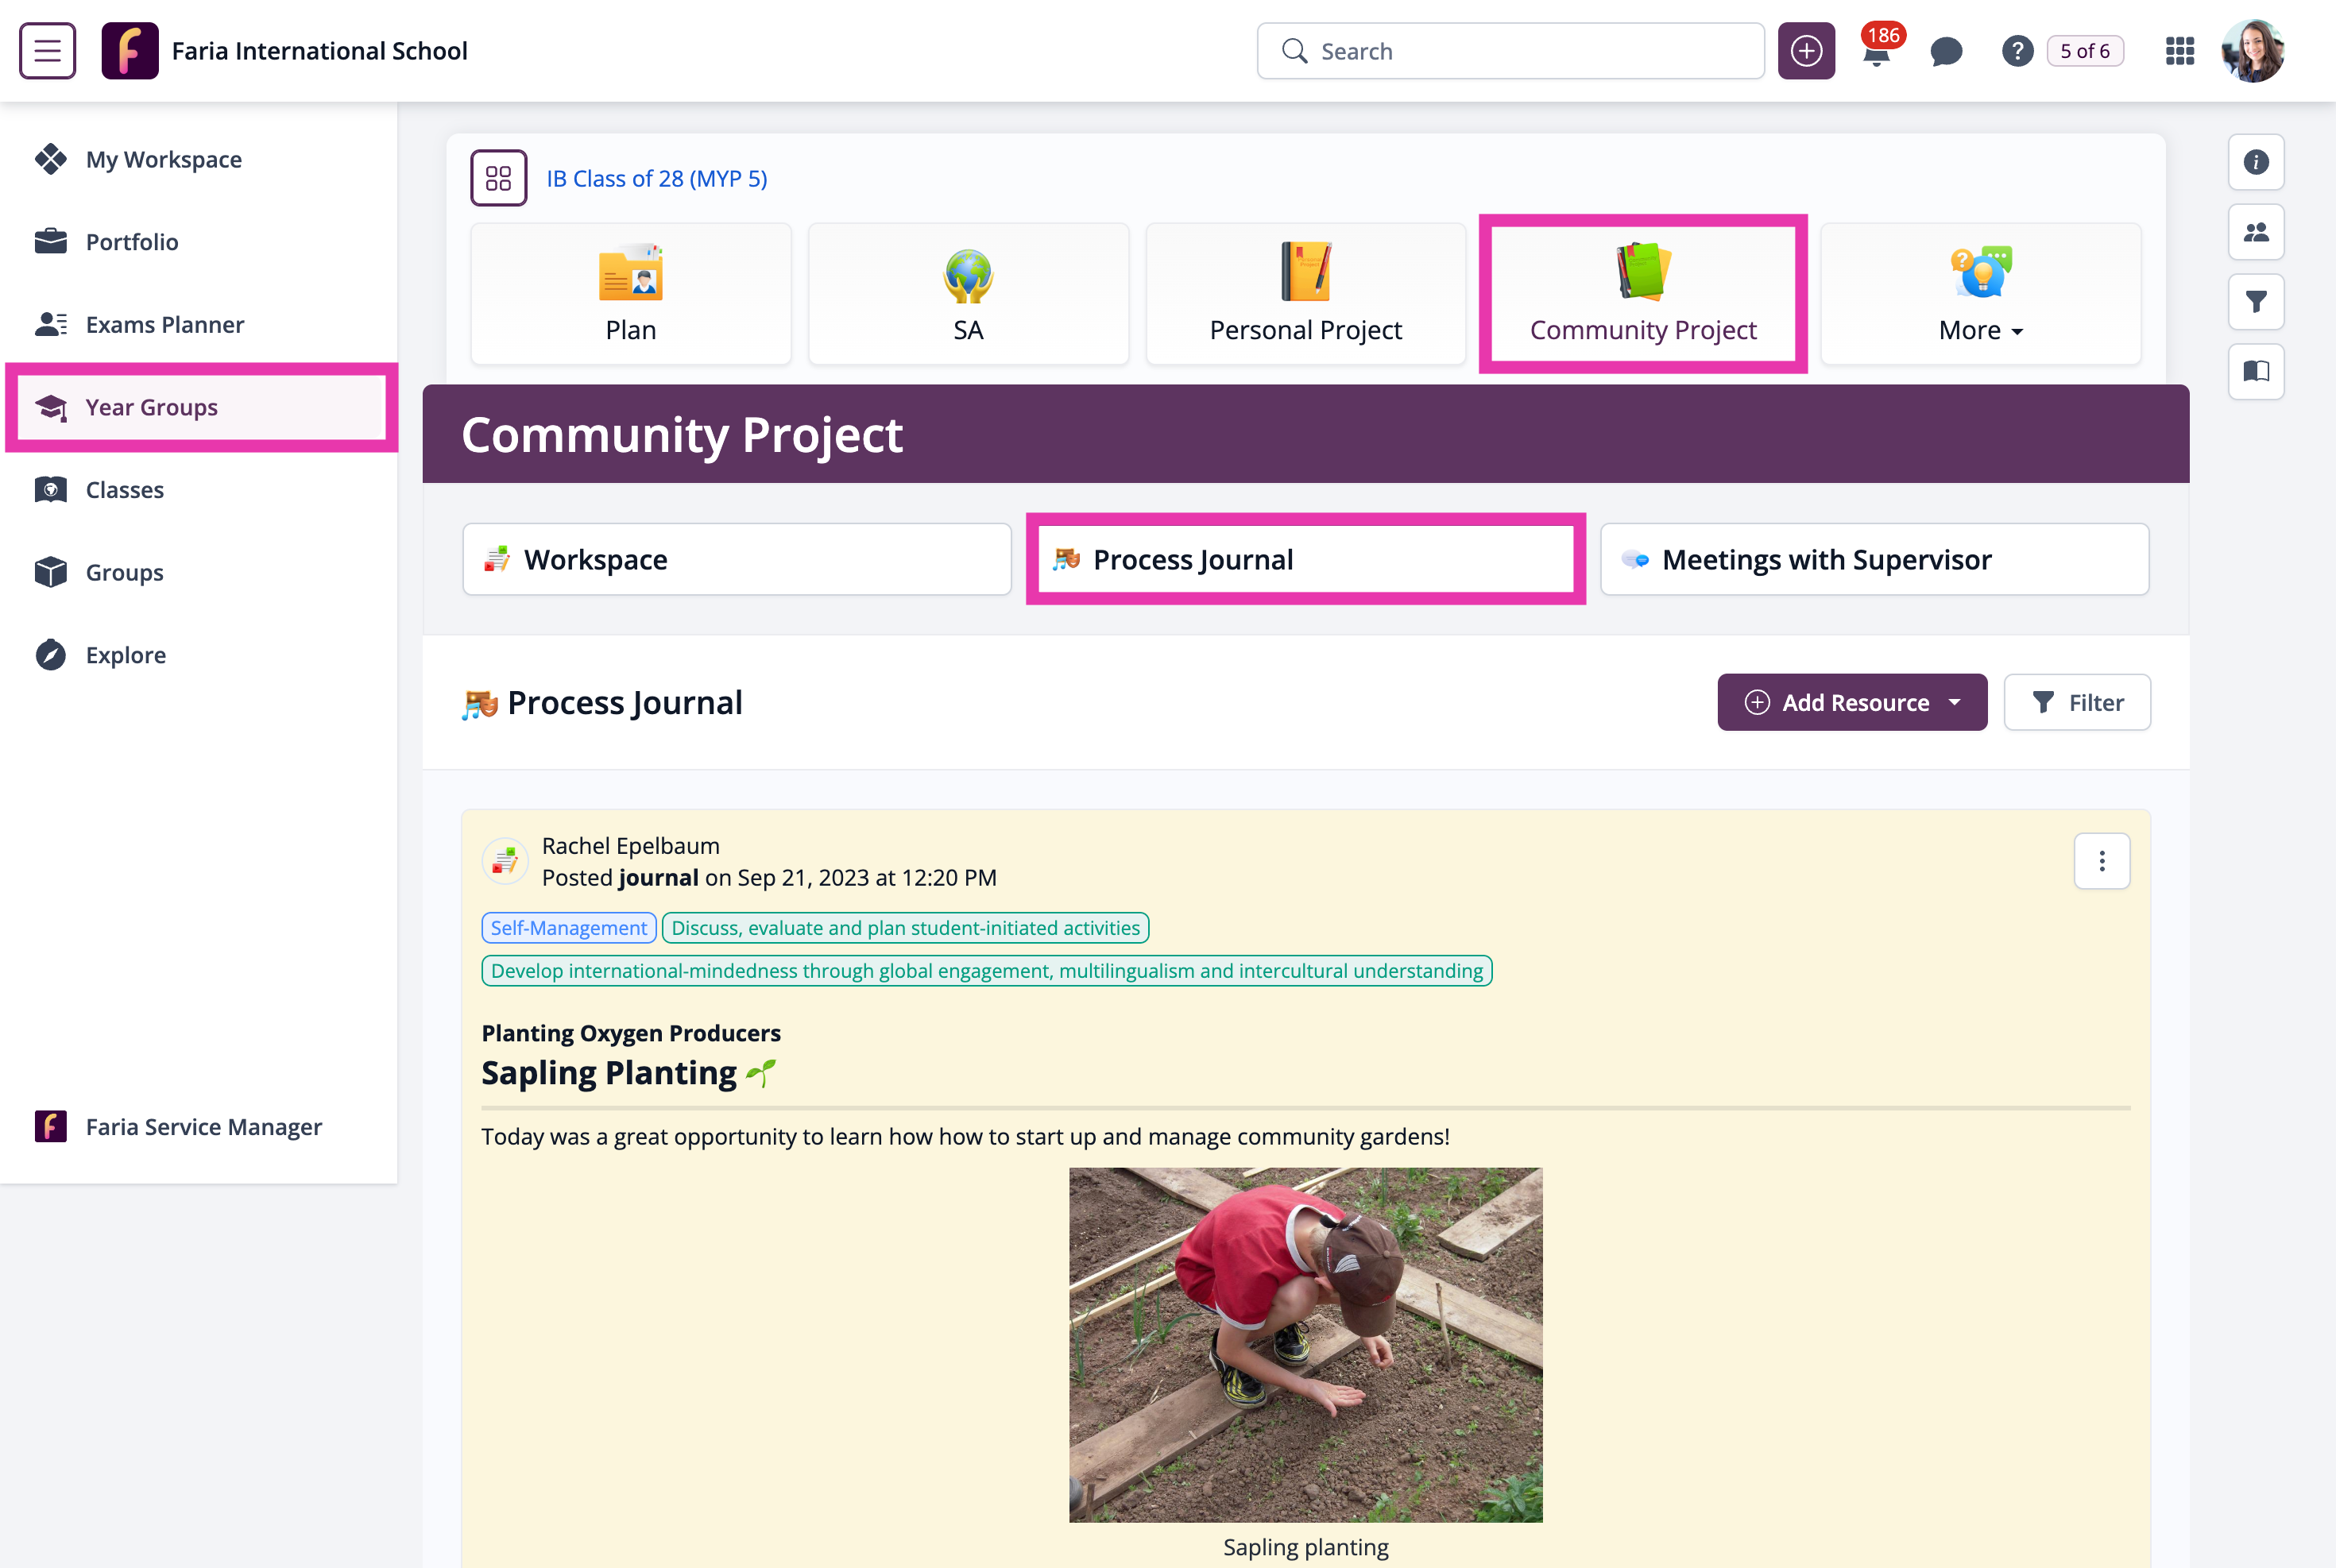Open the SA tile
This screenshot has width=2336, height=1568.
pyautogui.click(x=968, y=294)
